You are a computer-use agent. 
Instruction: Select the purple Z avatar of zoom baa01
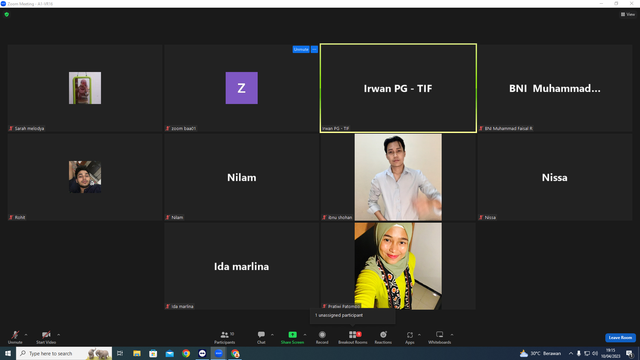point(242,88)
